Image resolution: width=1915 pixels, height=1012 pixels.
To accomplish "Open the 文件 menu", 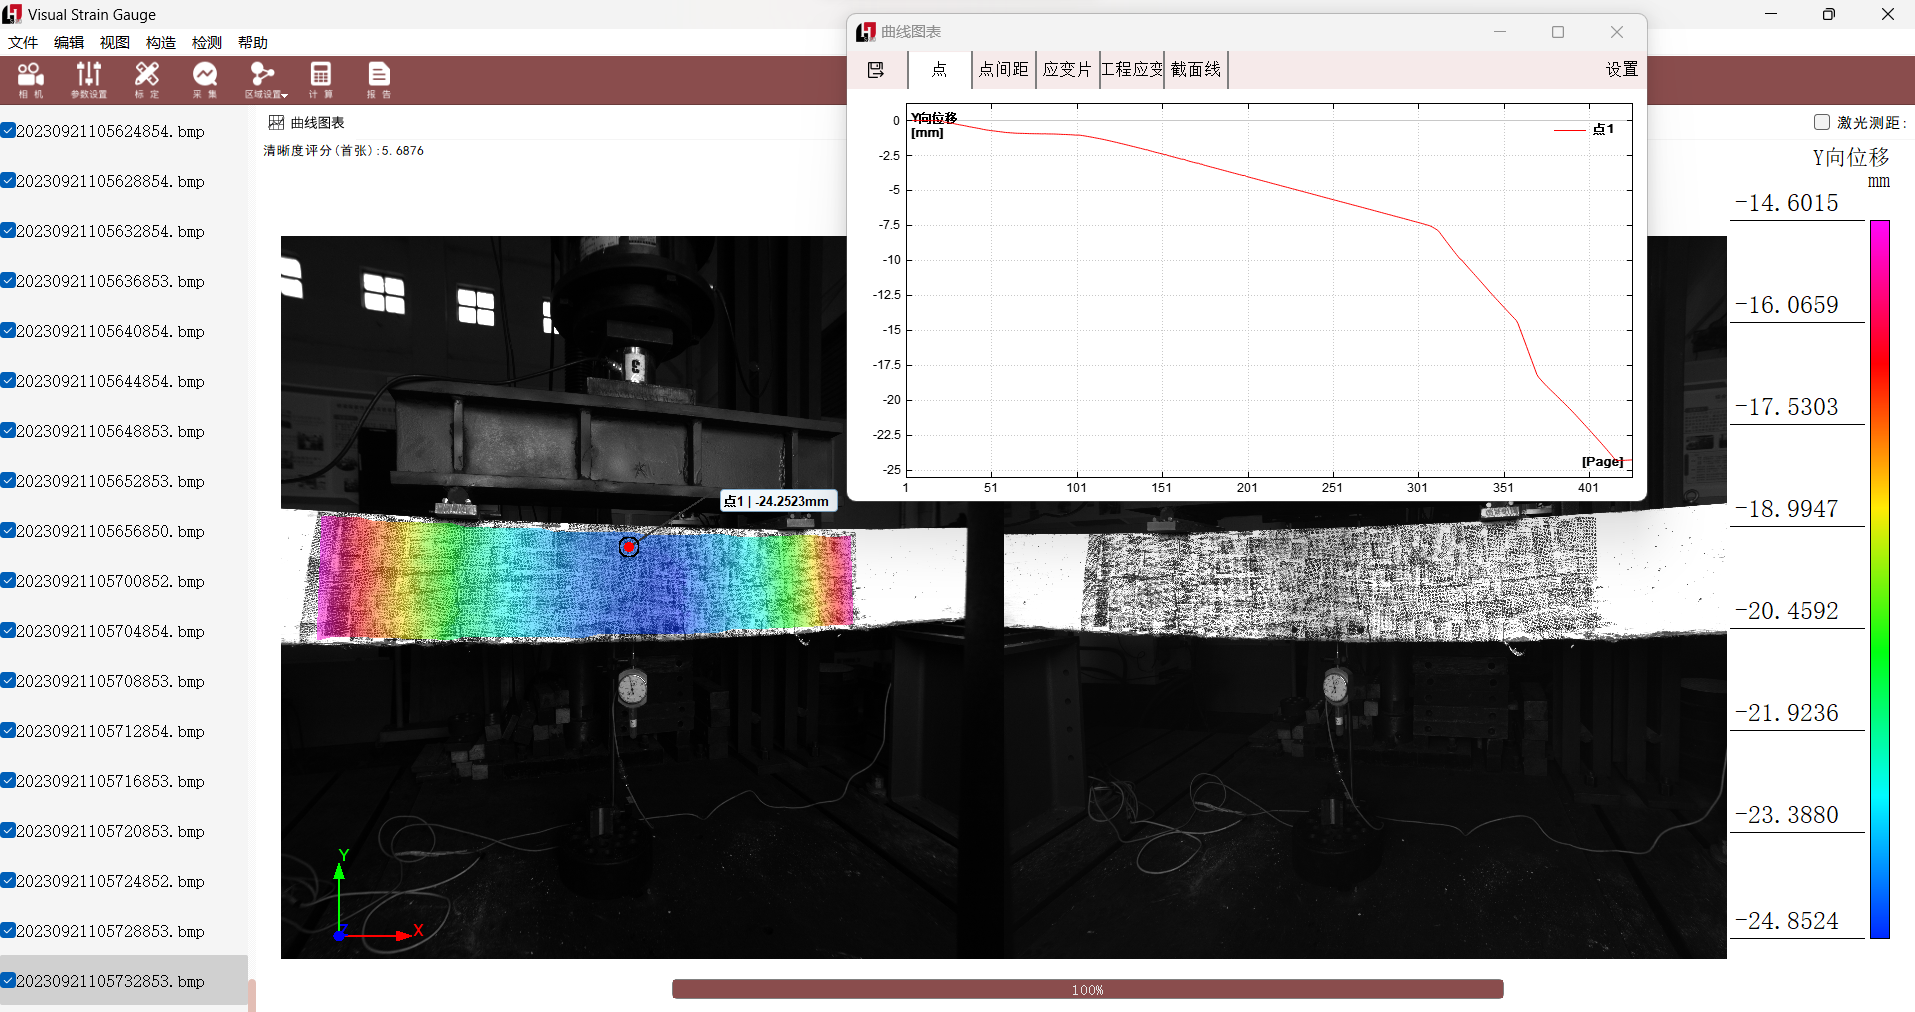I will pos(23,42).
